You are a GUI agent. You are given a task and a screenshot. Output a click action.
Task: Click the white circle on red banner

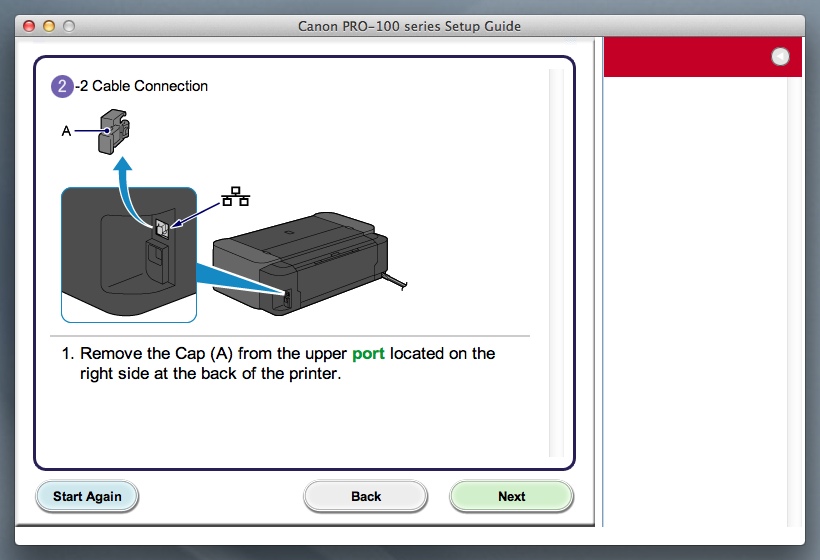[x=781, y=58]
